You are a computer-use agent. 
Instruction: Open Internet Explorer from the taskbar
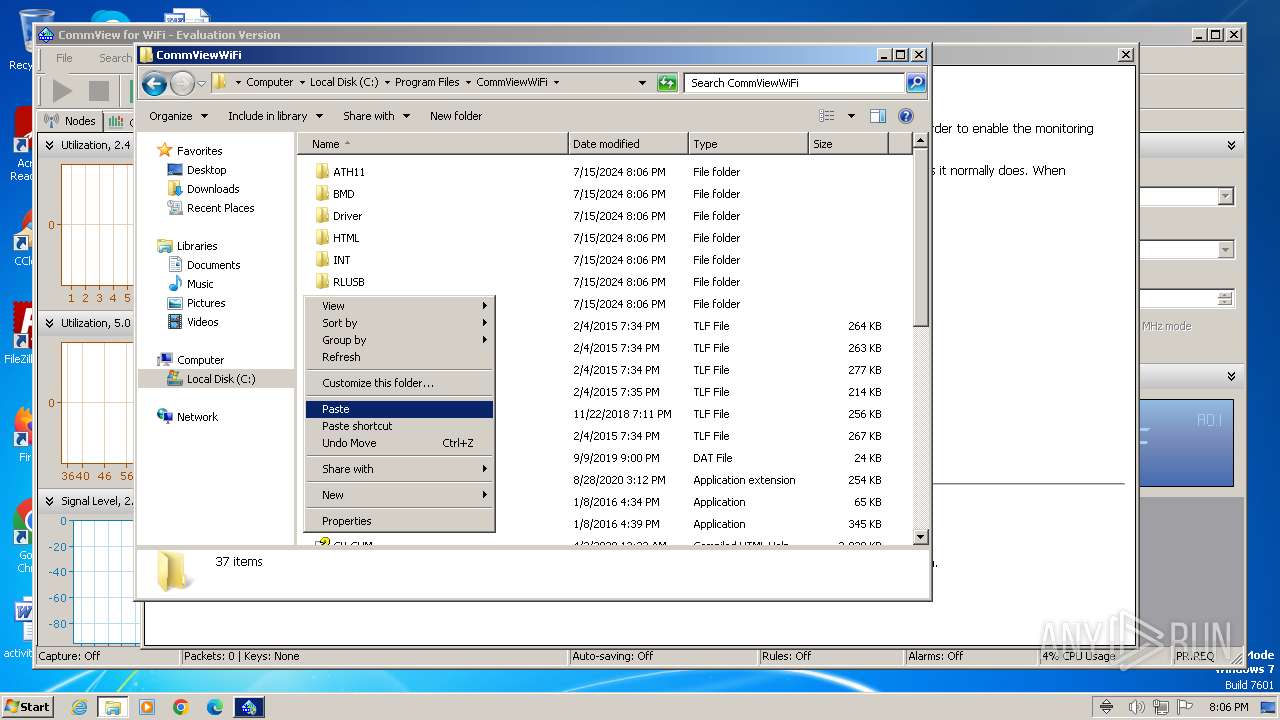click(x=79, y=707)
